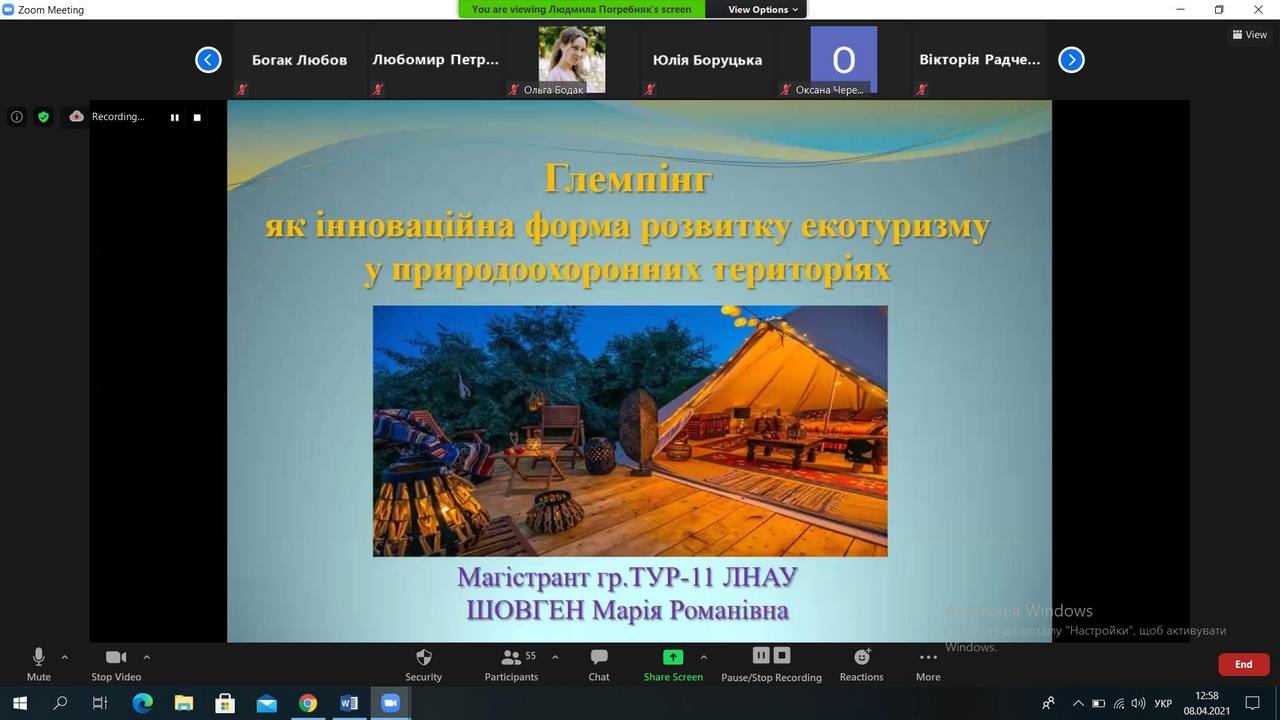Screen dimensions: 1280x720
Task: Click the meeting information icon
Action: tap(17, 117)
